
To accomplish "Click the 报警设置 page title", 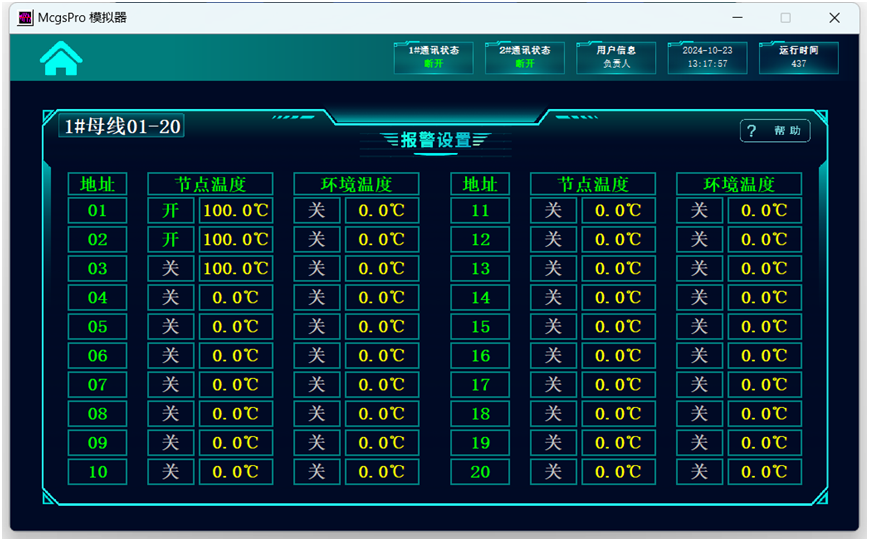I will [436, 140].
